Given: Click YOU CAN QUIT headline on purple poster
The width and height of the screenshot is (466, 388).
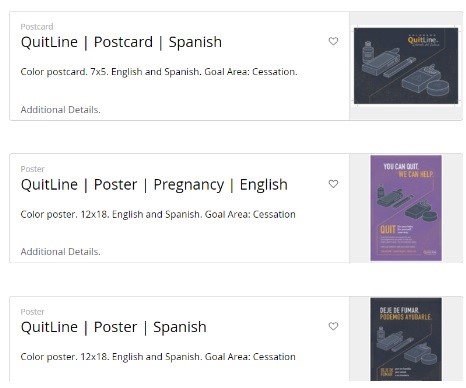Looking at the screenshot, I should point(401,166).
